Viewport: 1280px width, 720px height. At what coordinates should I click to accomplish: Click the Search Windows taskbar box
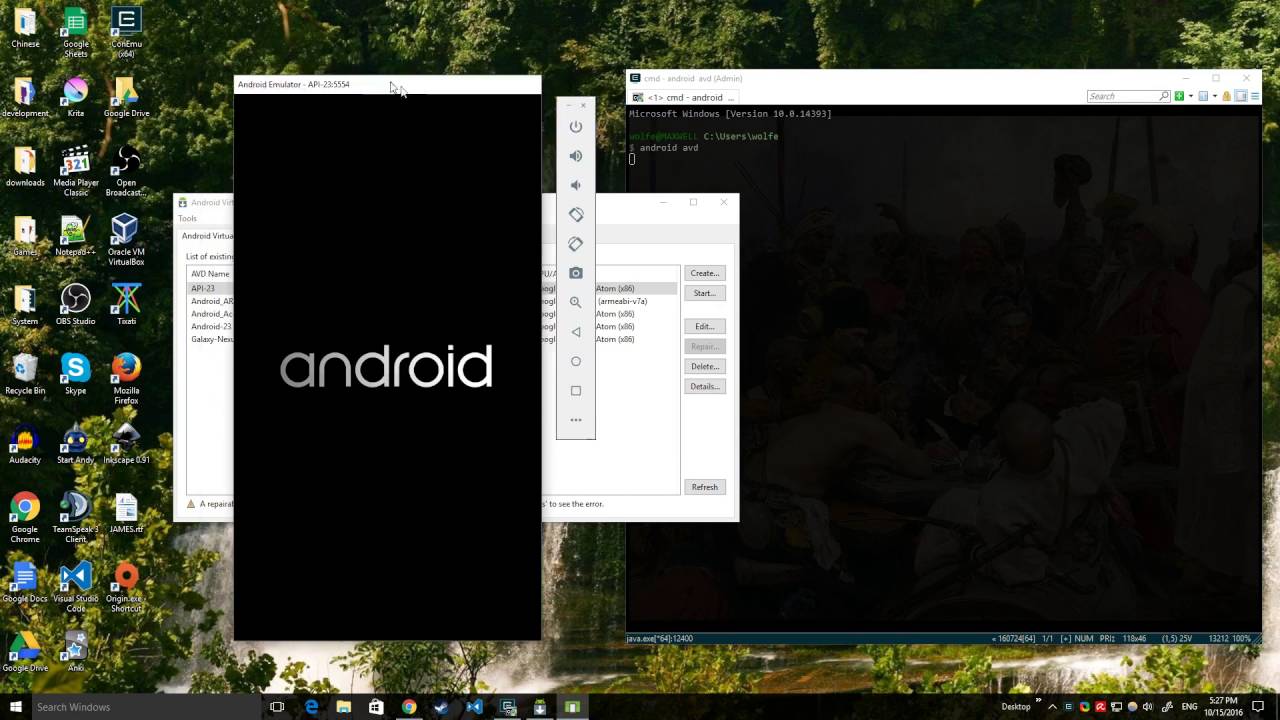144,707
